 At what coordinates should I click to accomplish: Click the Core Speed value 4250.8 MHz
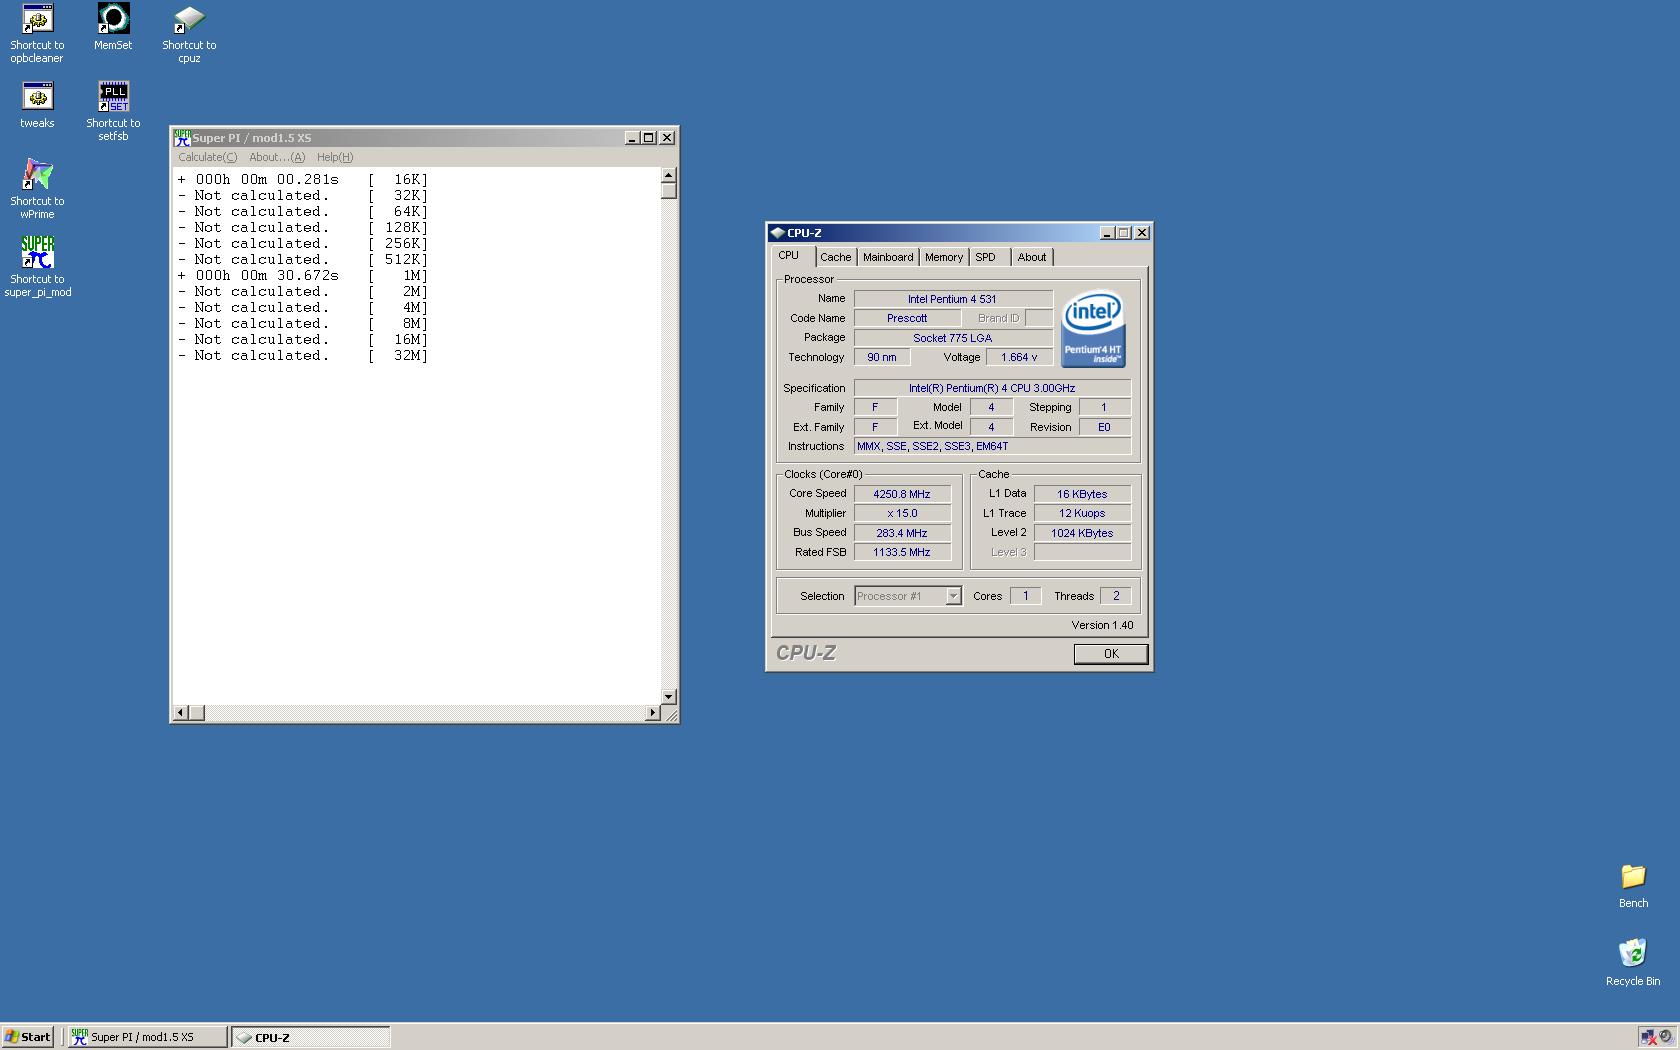(902, 494)
